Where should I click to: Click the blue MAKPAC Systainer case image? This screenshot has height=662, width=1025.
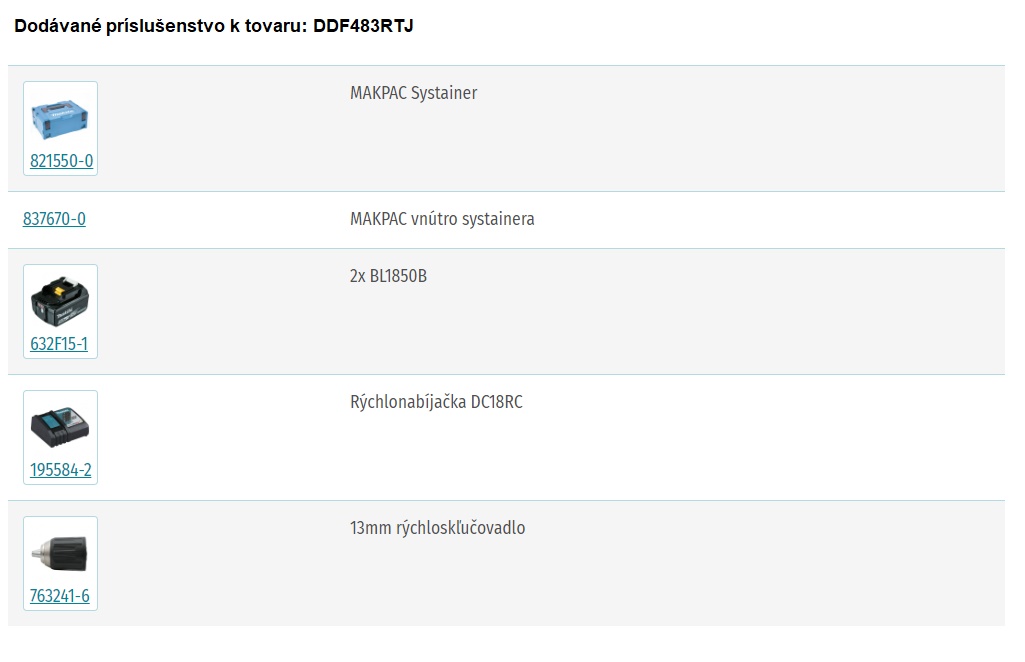[x=59, y=119]
